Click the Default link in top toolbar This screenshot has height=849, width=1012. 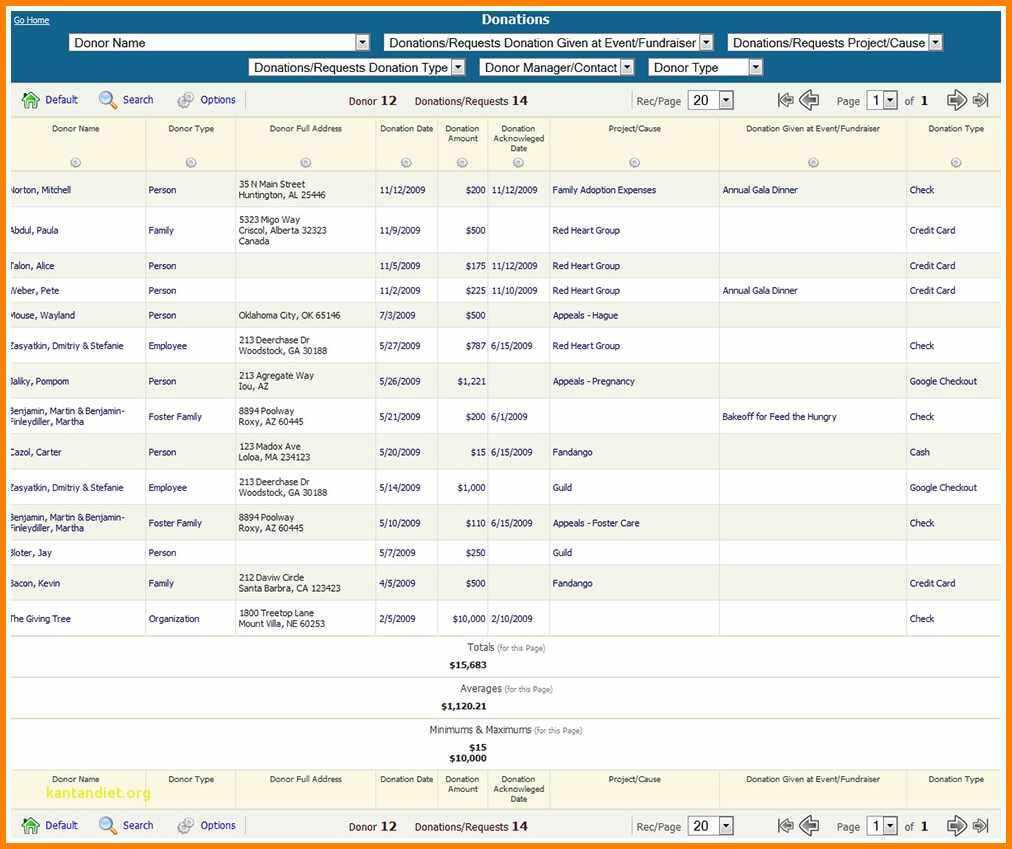pos(61,99)
